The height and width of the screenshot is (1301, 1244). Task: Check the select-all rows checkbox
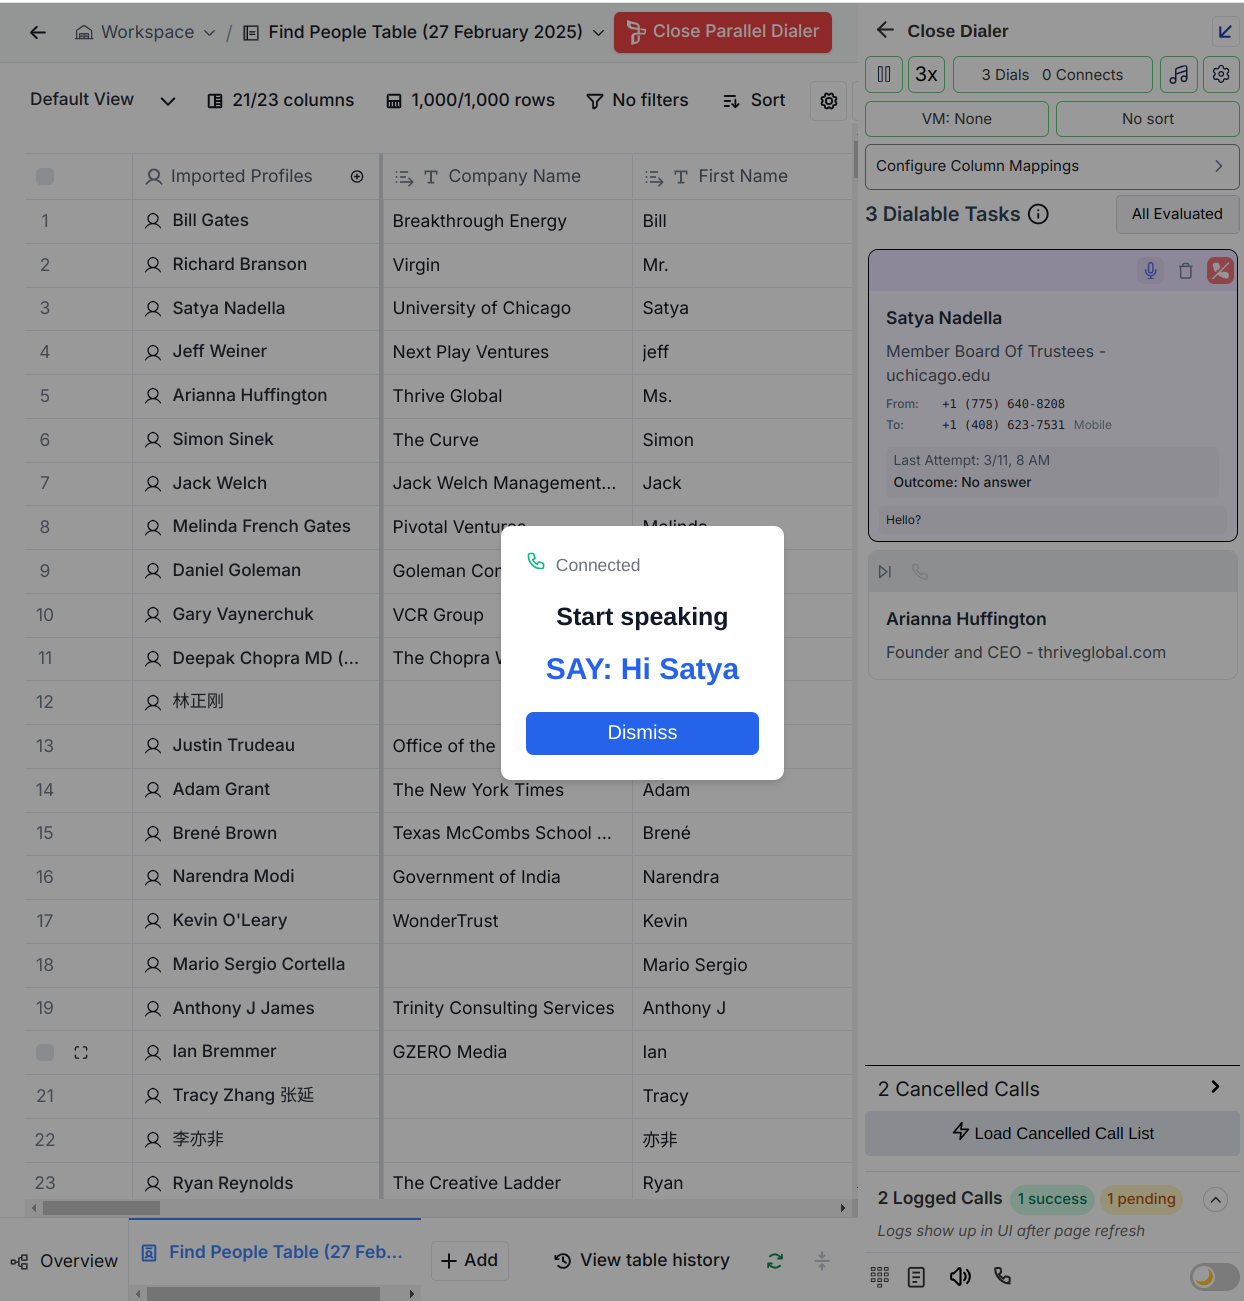45,177
